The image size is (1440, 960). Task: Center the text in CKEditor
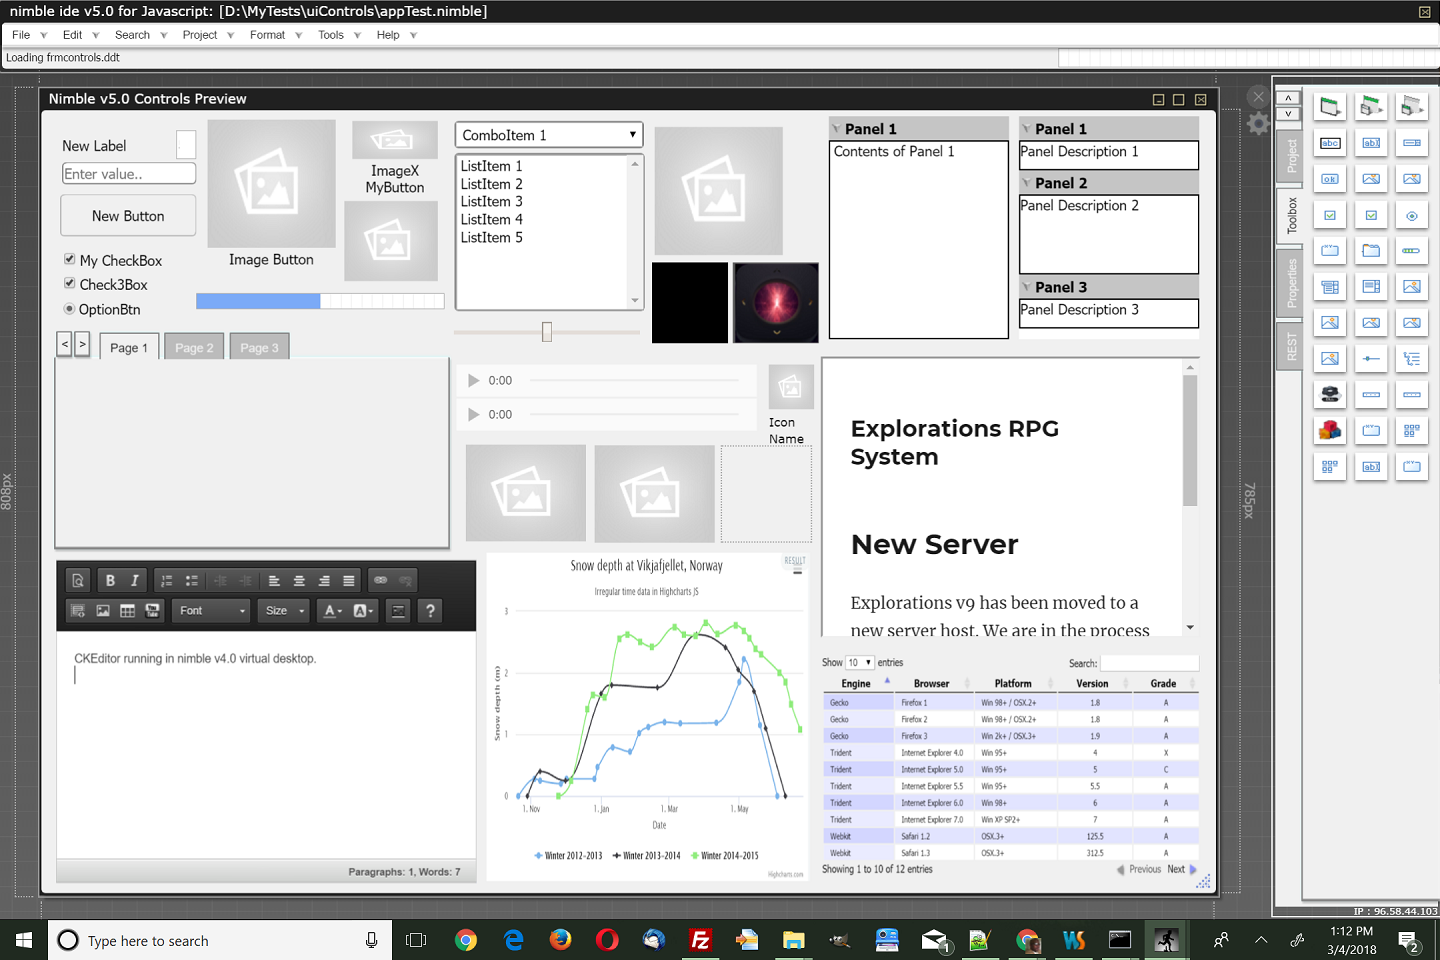point(299,580)
